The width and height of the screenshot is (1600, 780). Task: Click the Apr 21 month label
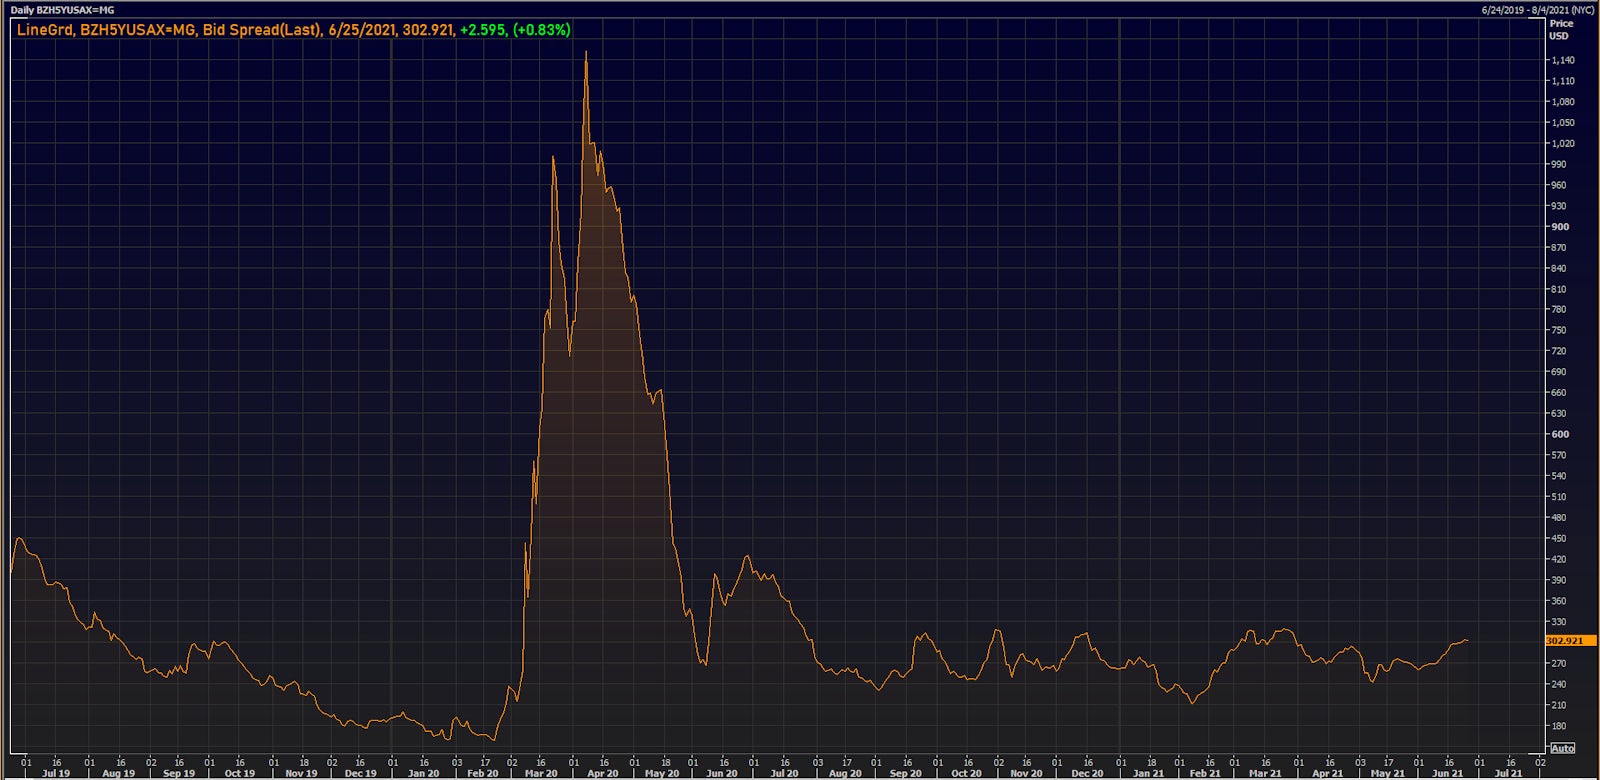click(1328, 773)
